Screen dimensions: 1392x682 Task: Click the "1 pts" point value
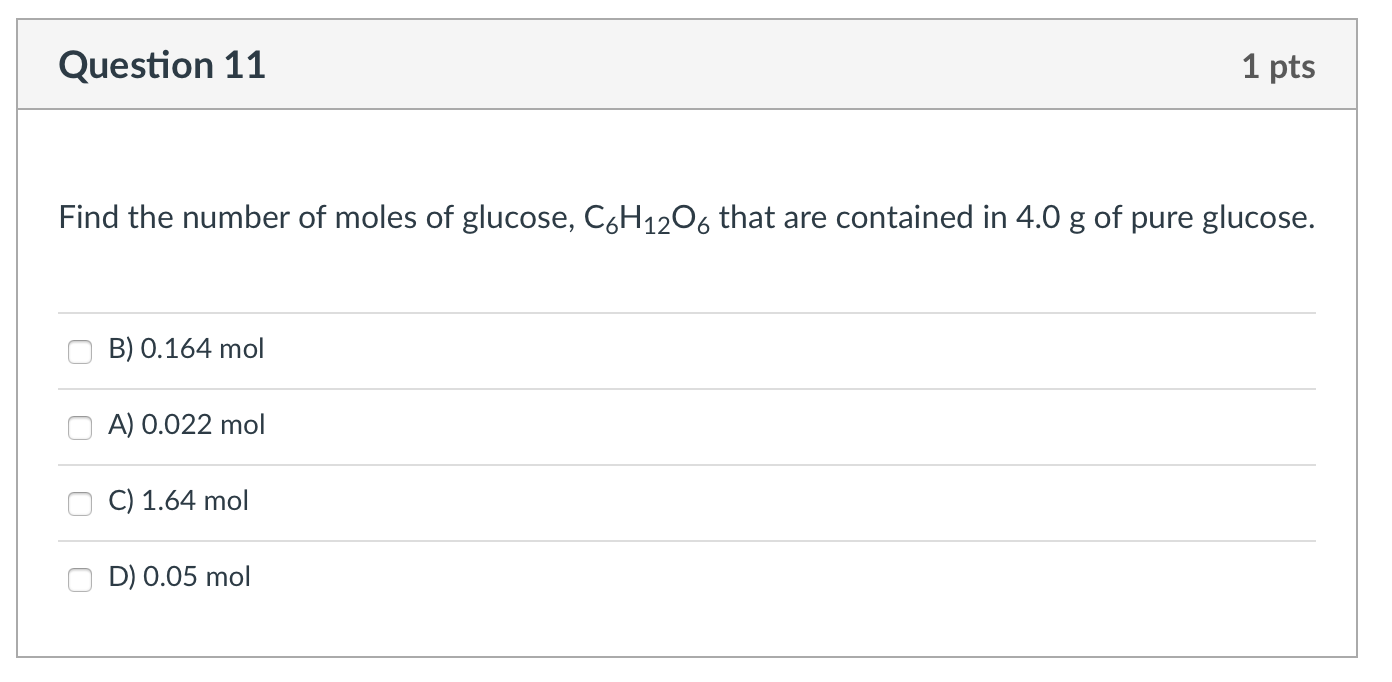[1278, 67]
